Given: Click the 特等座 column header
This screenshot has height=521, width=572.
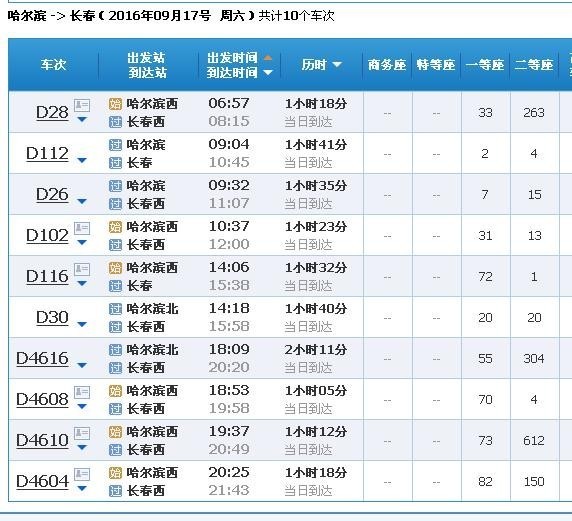Looking at the screenshot, I should click(436, 65).
